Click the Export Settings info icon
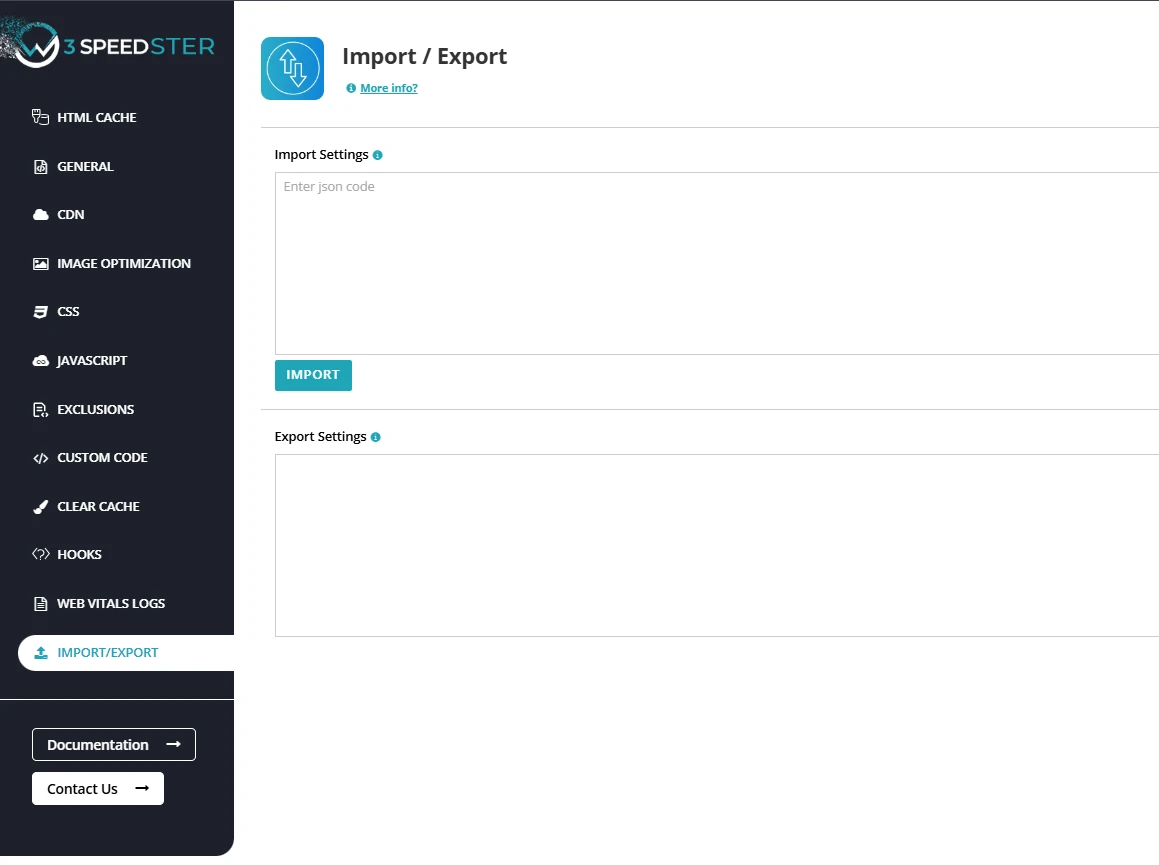The image size is (1159, 865). [375, 437]
